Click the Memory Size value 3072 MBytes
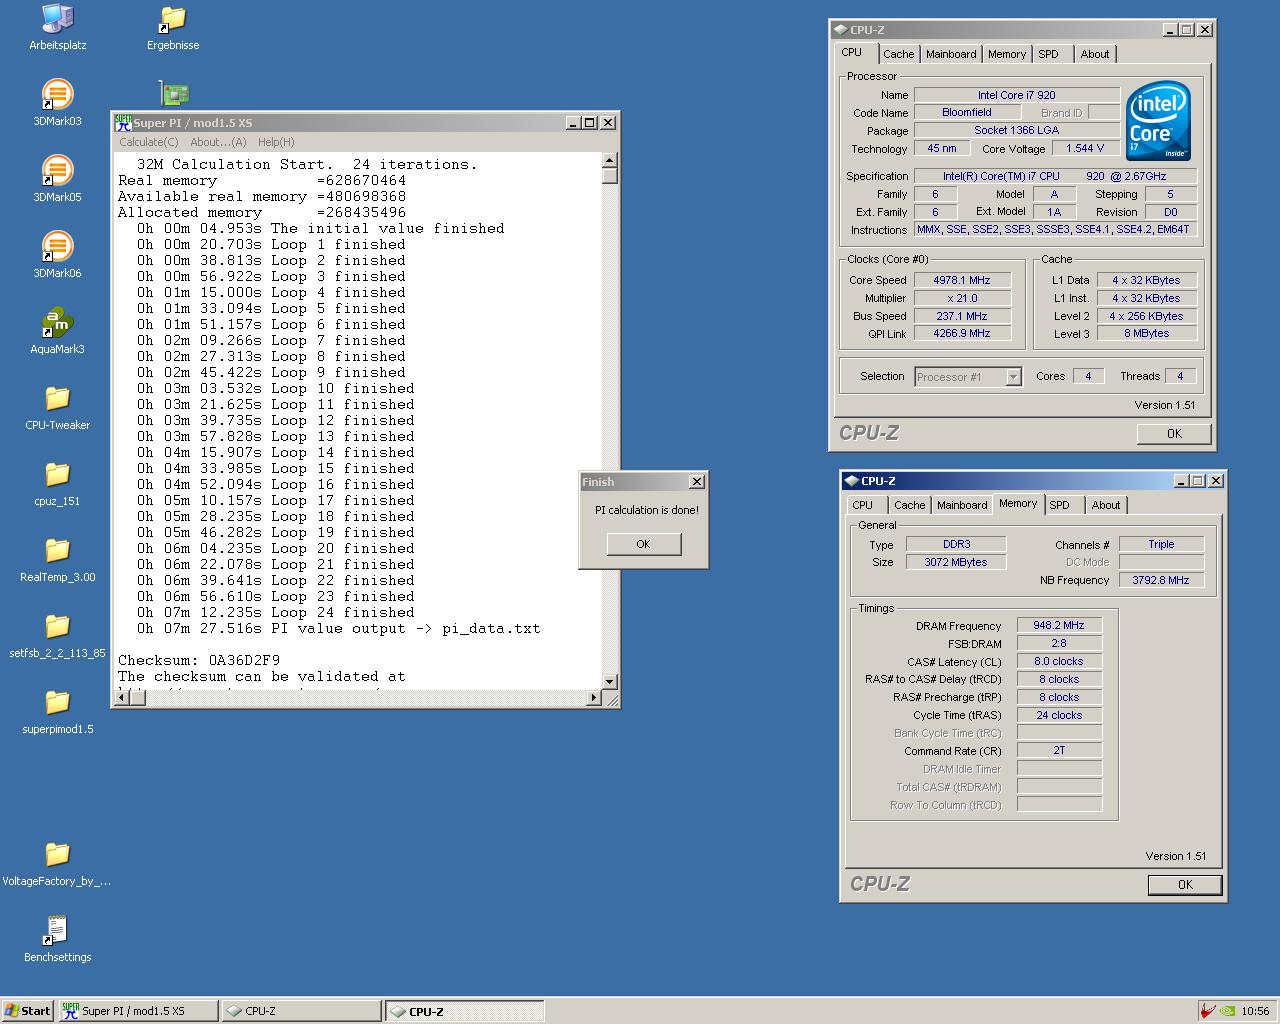 pos(956,562)
